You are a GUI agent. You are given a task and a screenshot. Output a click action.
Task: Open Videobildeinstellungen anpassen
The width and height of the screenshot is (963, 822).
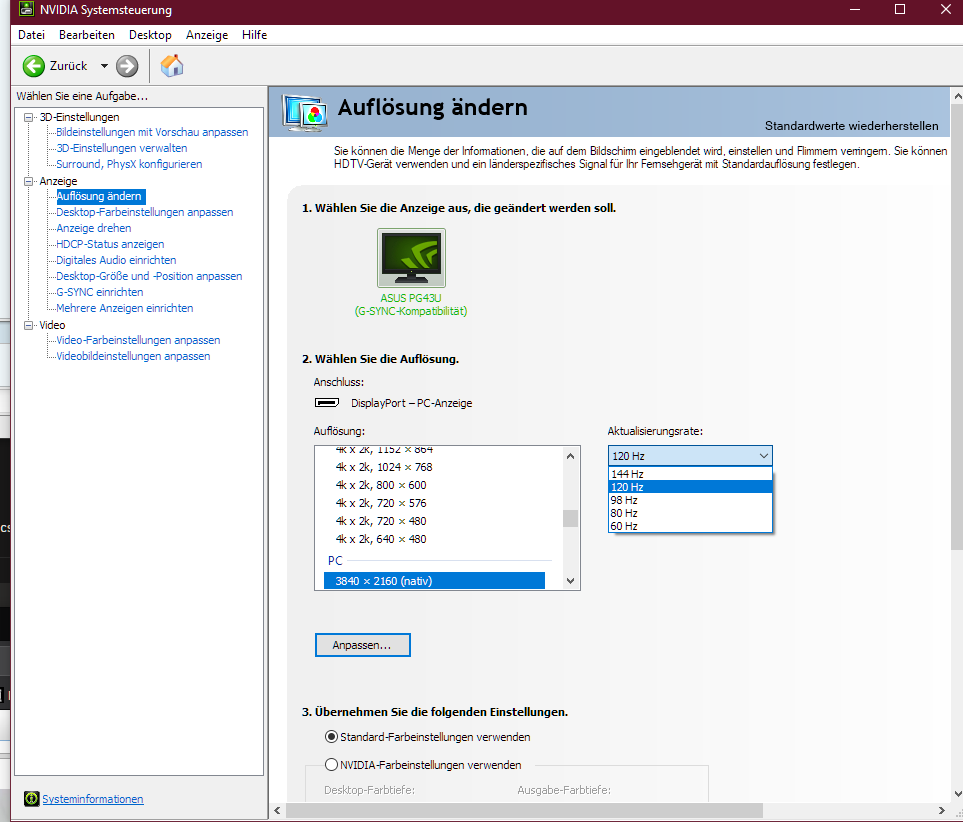coord(133,356)
